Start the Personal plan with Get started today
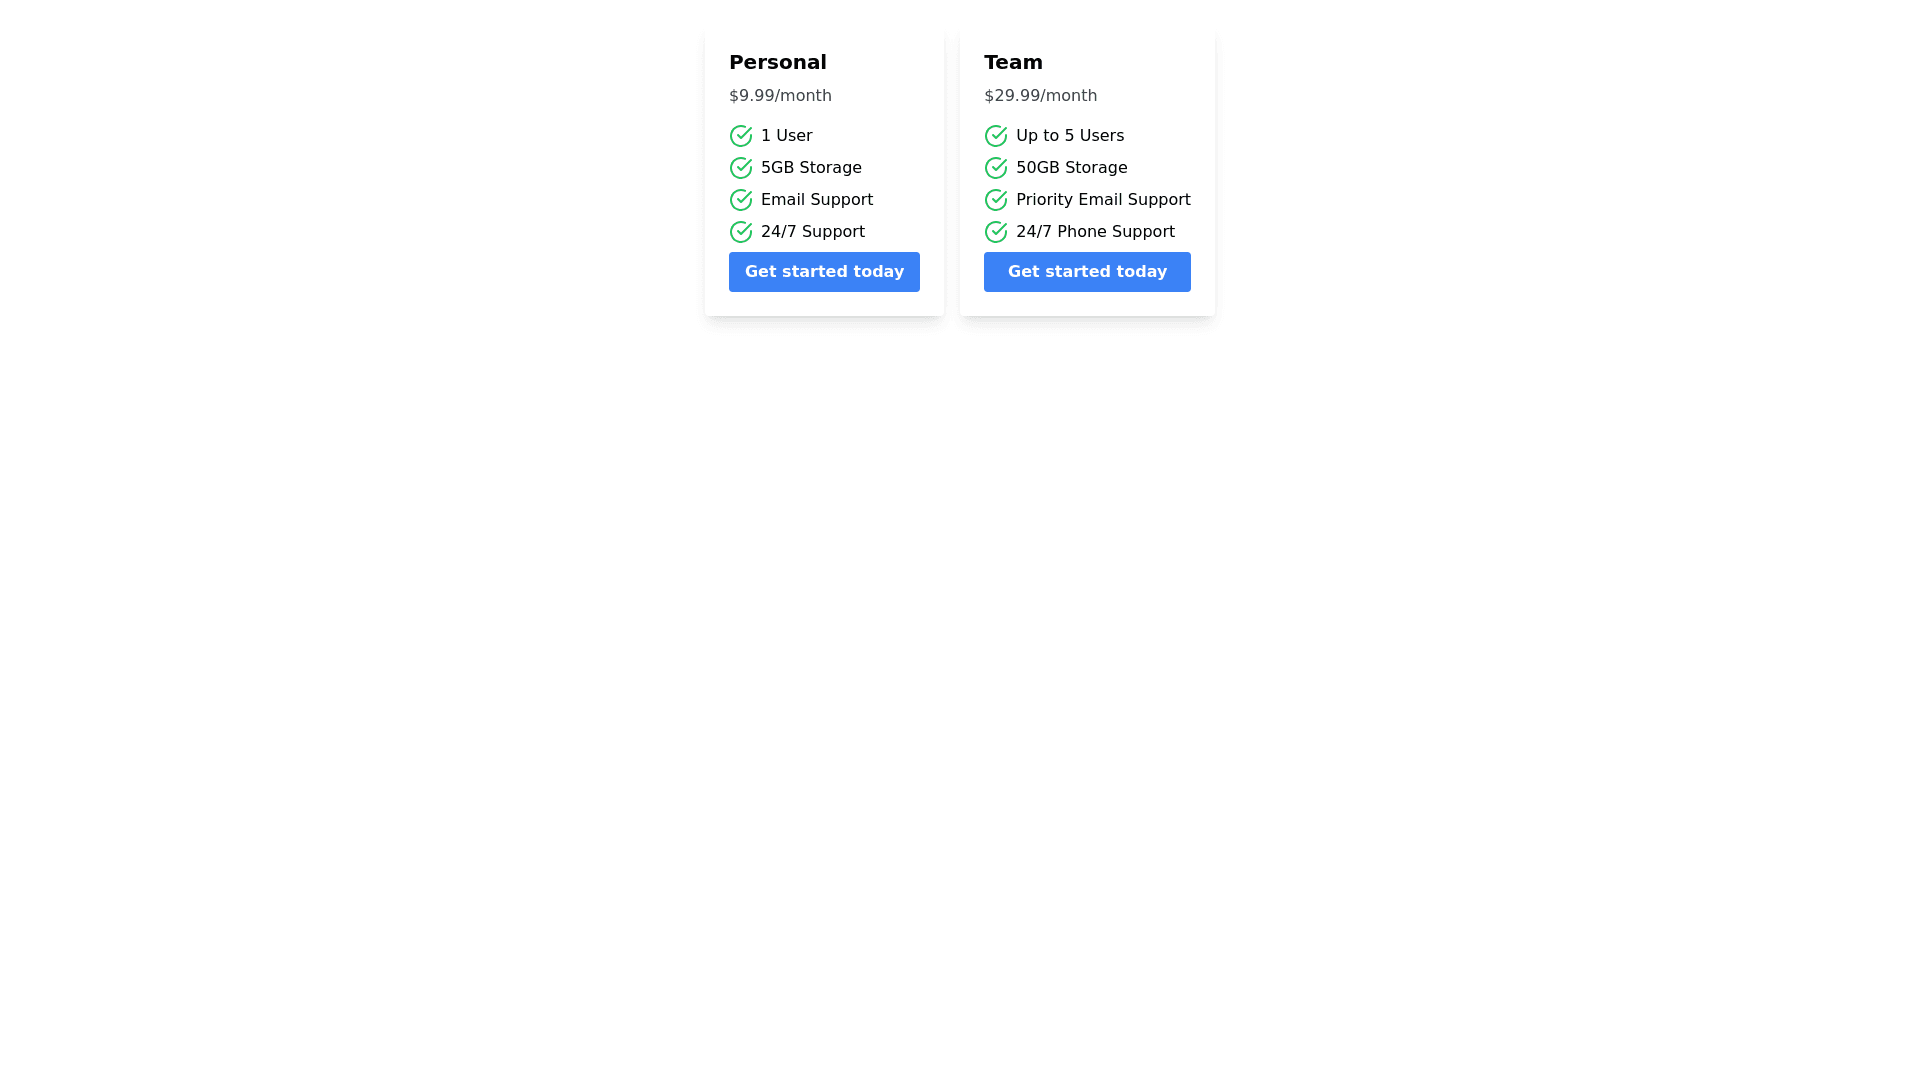The width and height of the screenshot is (1920, 1080). click(x=824, y=272)
